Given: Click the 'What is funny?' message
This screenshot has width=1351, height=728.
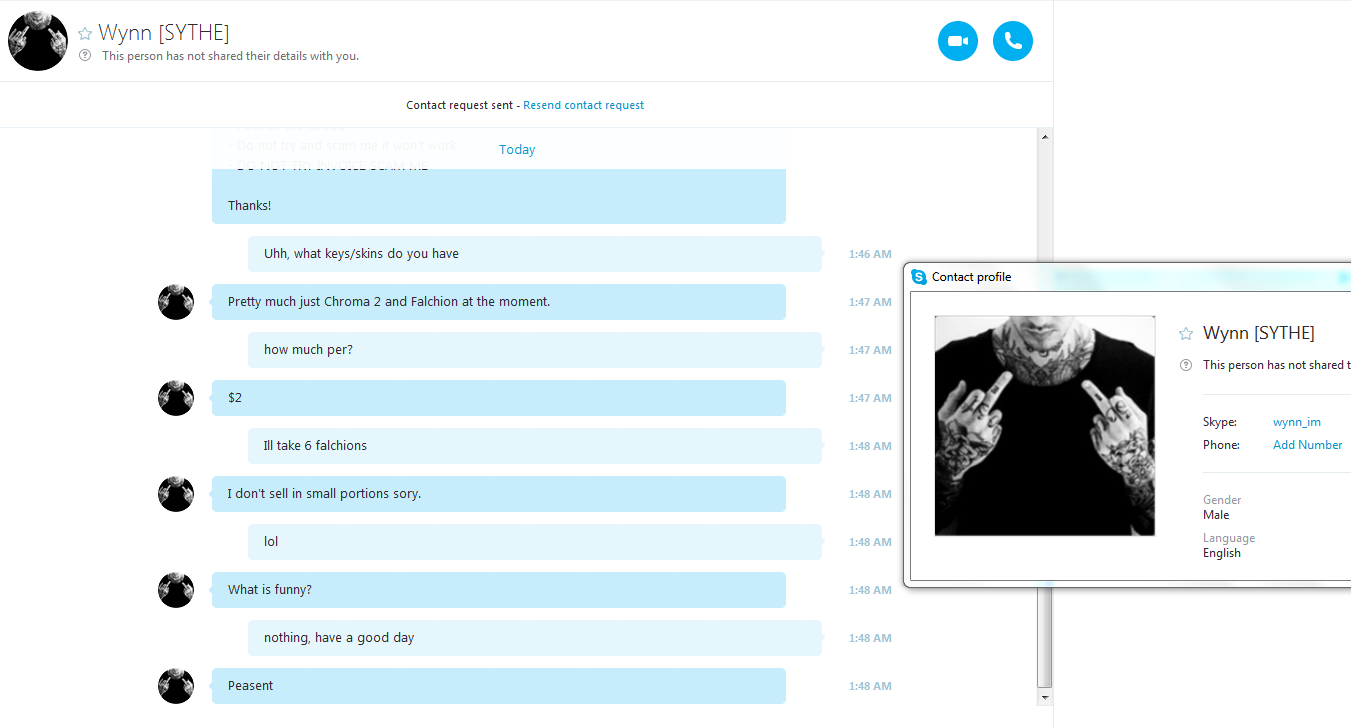Looking at the screenshot, I should point(499,590).
